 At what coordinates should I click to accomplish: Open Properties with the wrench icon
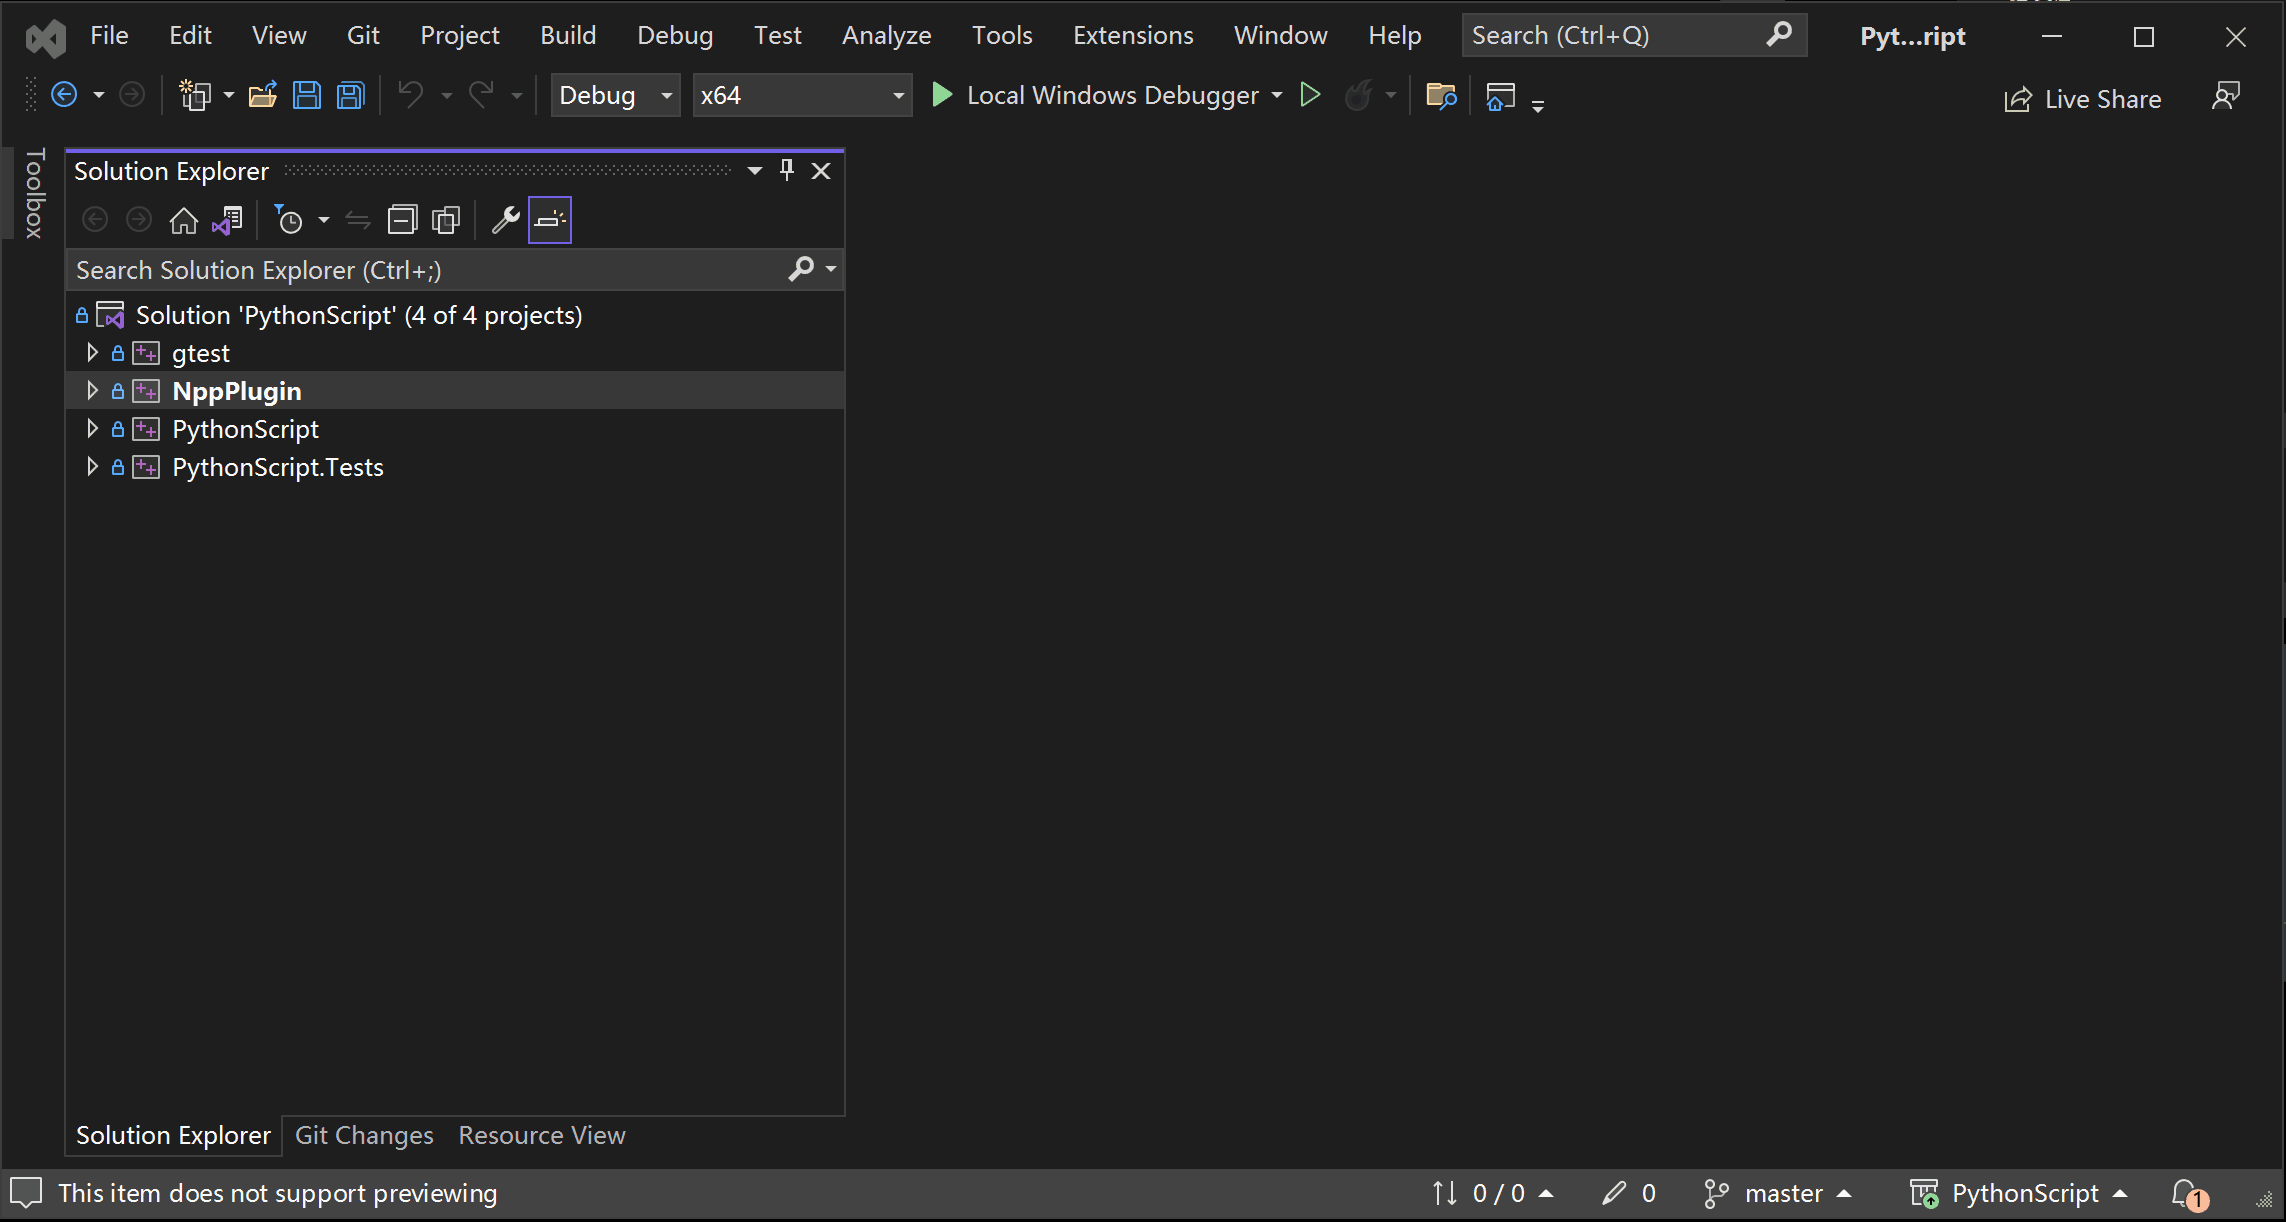(505, 220)
